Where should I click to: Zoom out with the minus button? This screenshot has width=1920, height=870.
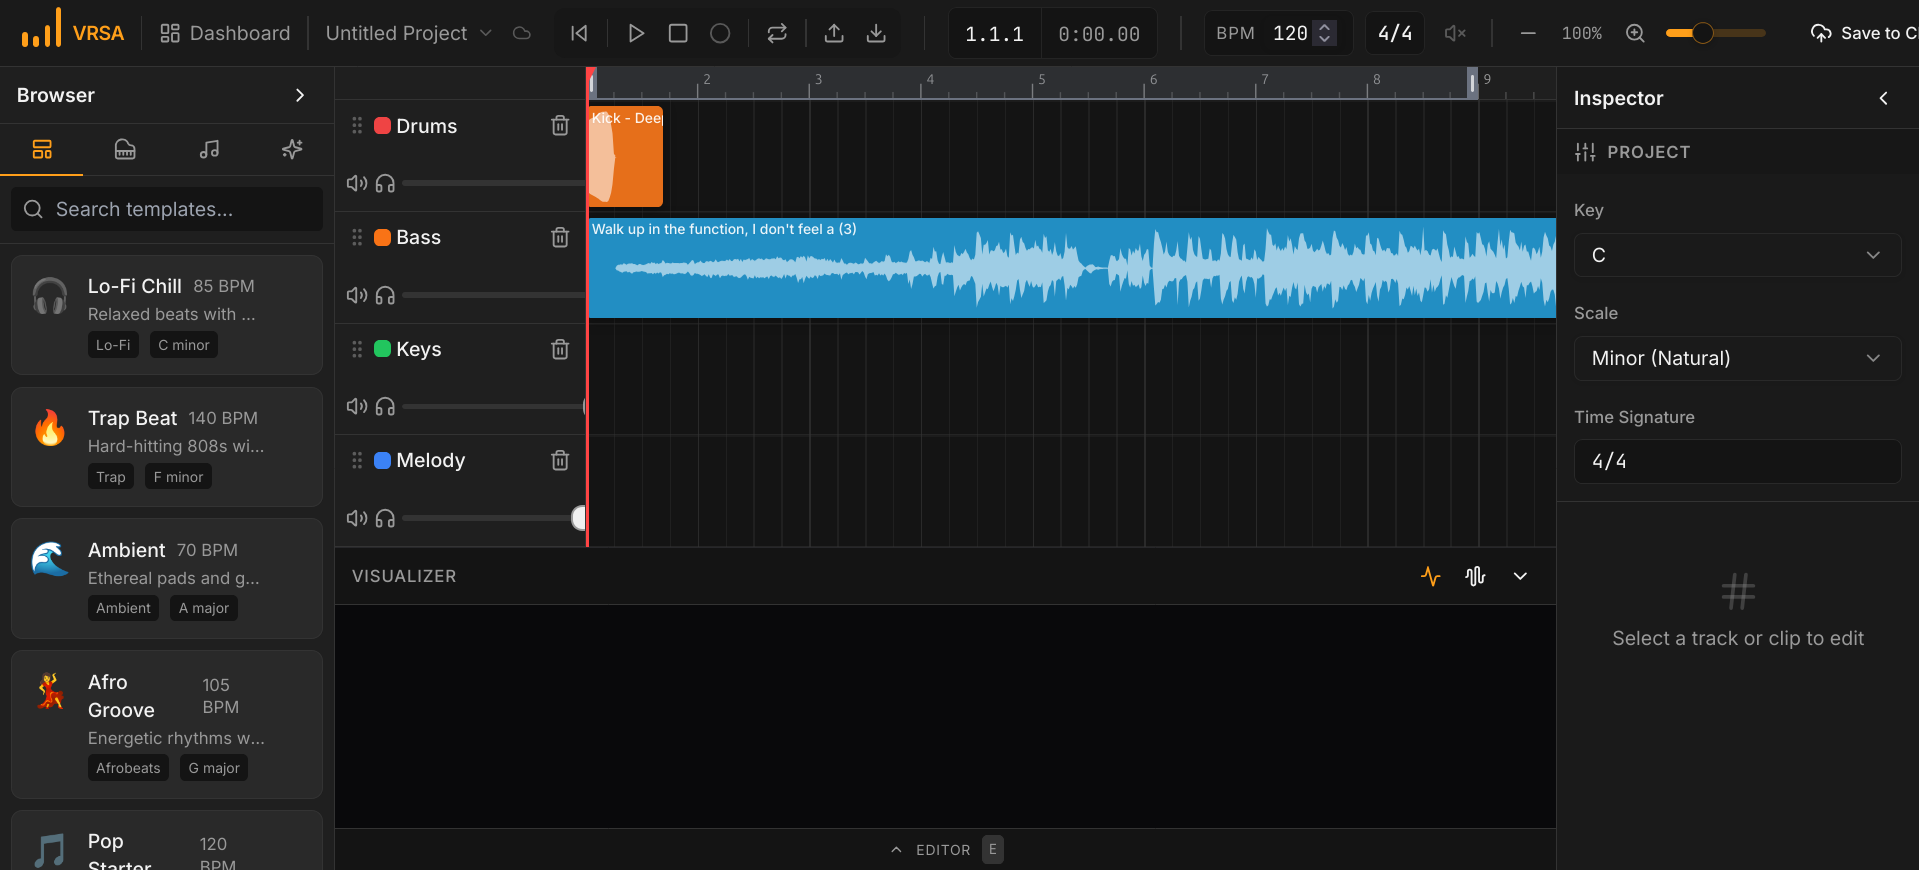point(1528,33)
